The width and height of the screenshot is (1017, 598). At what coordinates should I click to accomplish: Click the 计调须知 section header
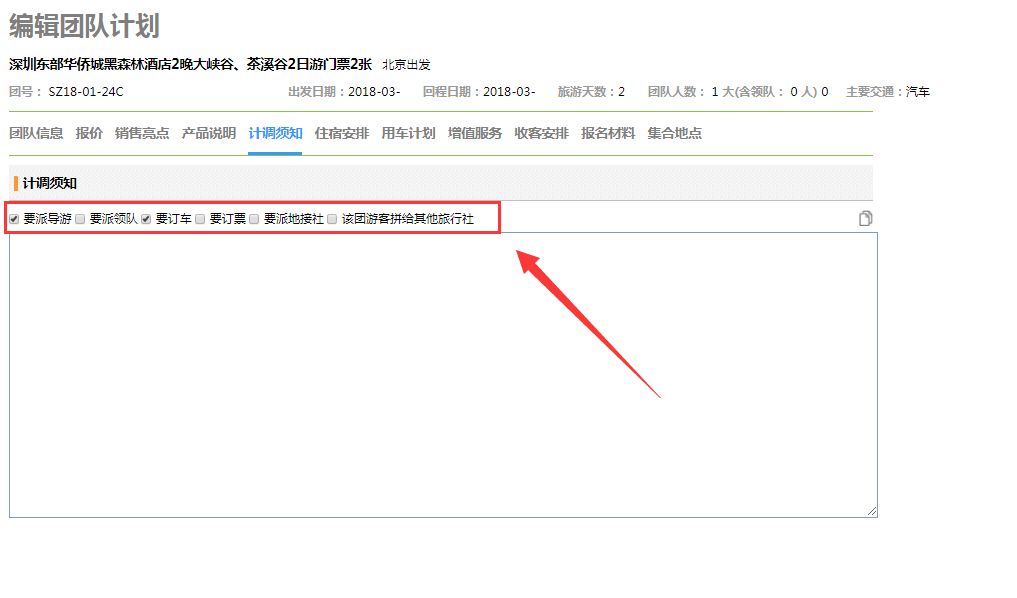pos(49,184)
